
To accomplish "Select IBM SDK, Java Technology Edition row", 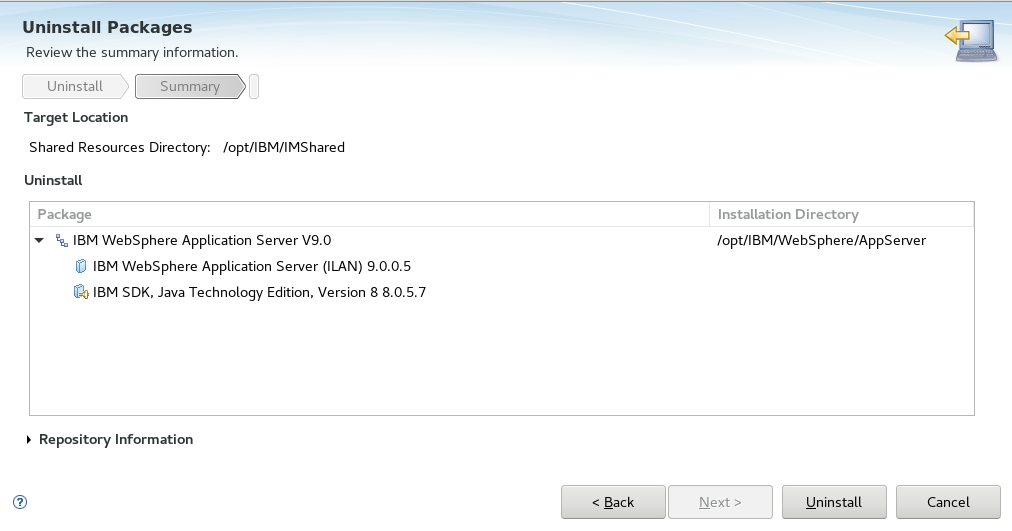I will 501,292.
